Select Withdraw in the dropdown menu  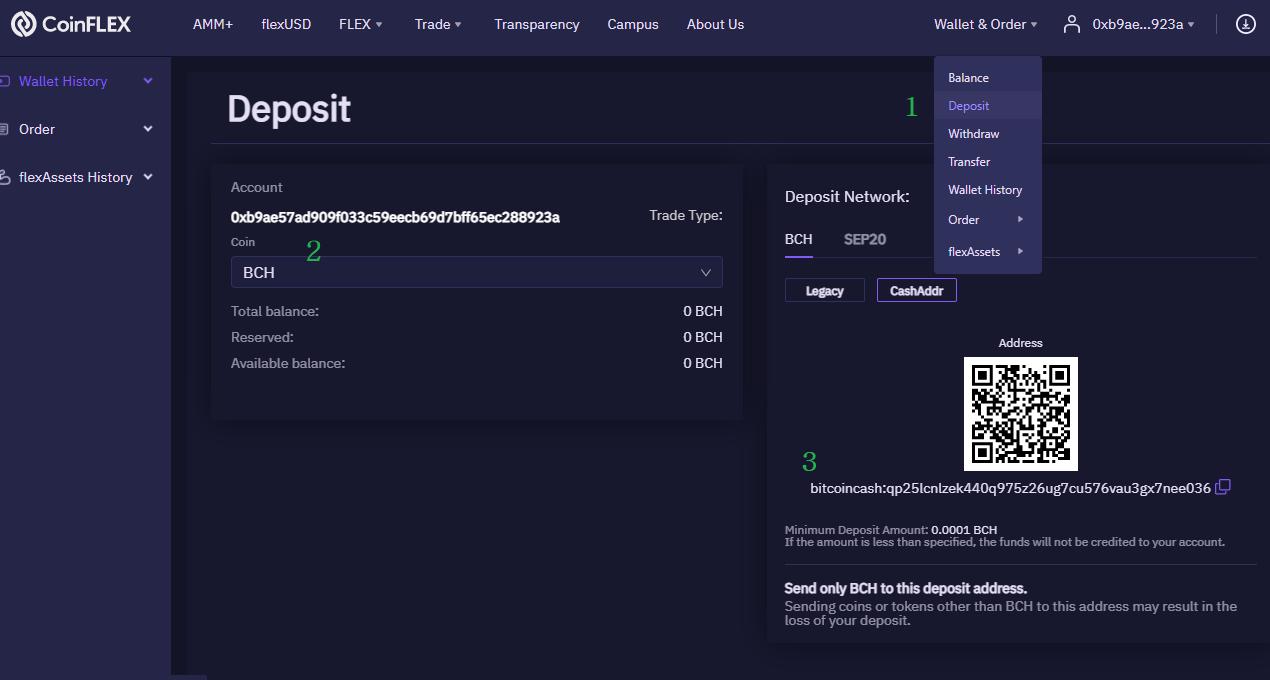[x=988, y=134]
